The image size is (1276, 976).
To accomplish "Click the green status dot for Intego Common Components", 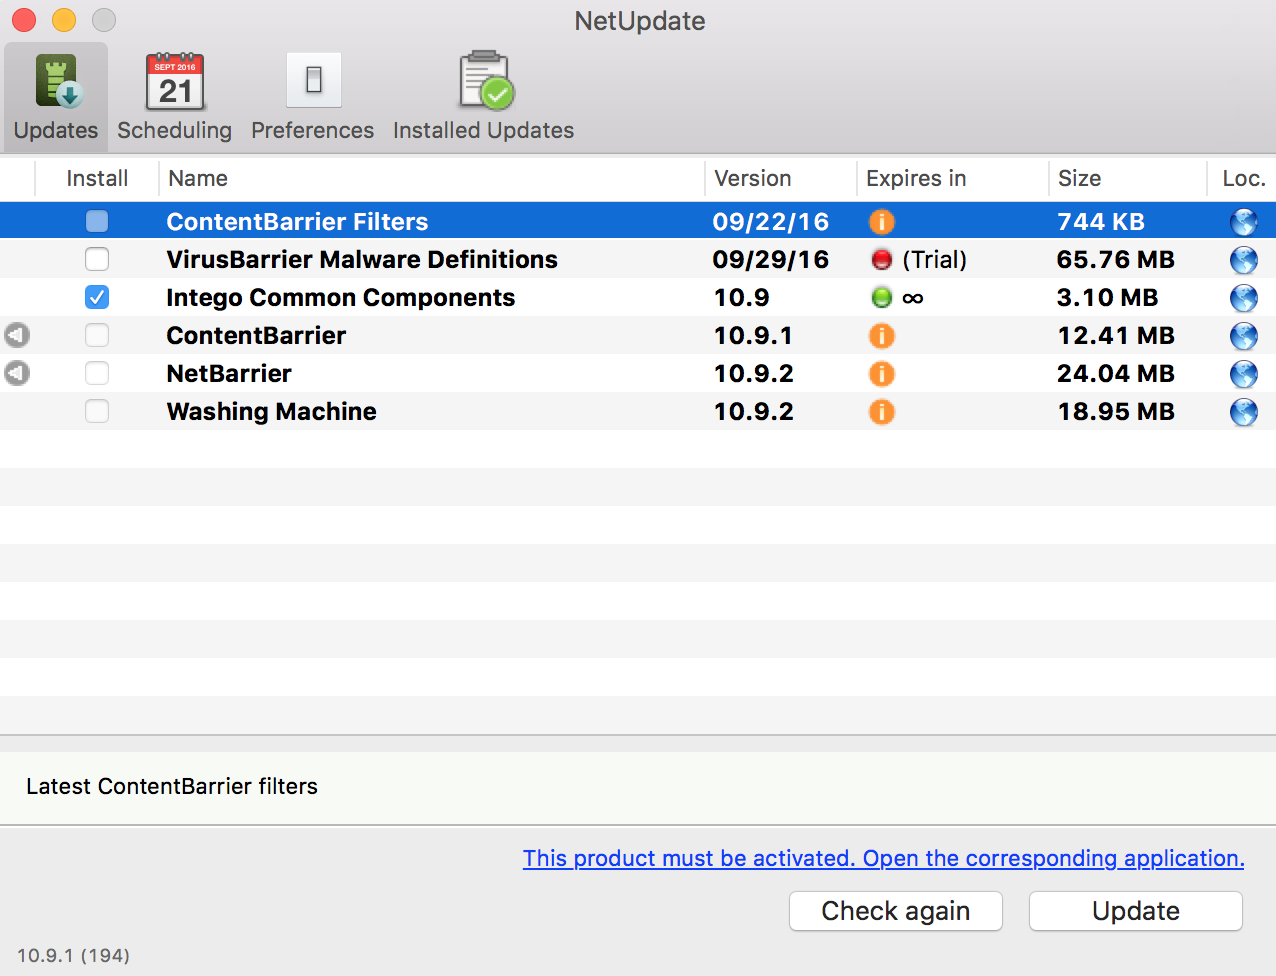I will [x=882, y=297].
